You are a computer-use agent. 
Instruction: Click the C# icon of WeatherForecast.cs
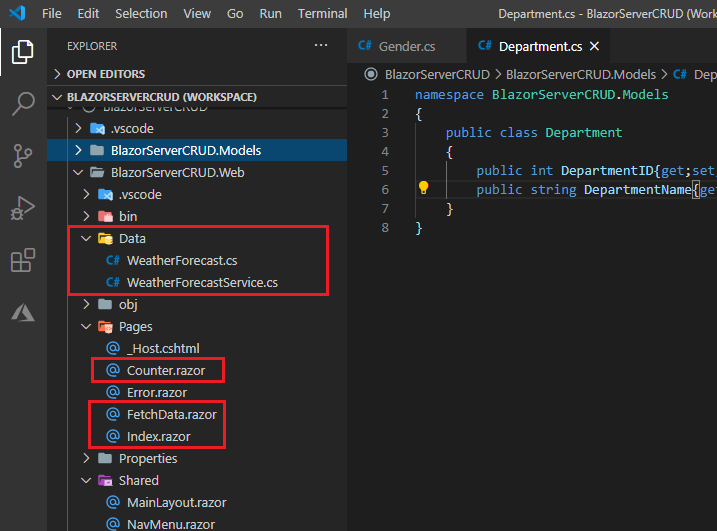click(112, 260)
